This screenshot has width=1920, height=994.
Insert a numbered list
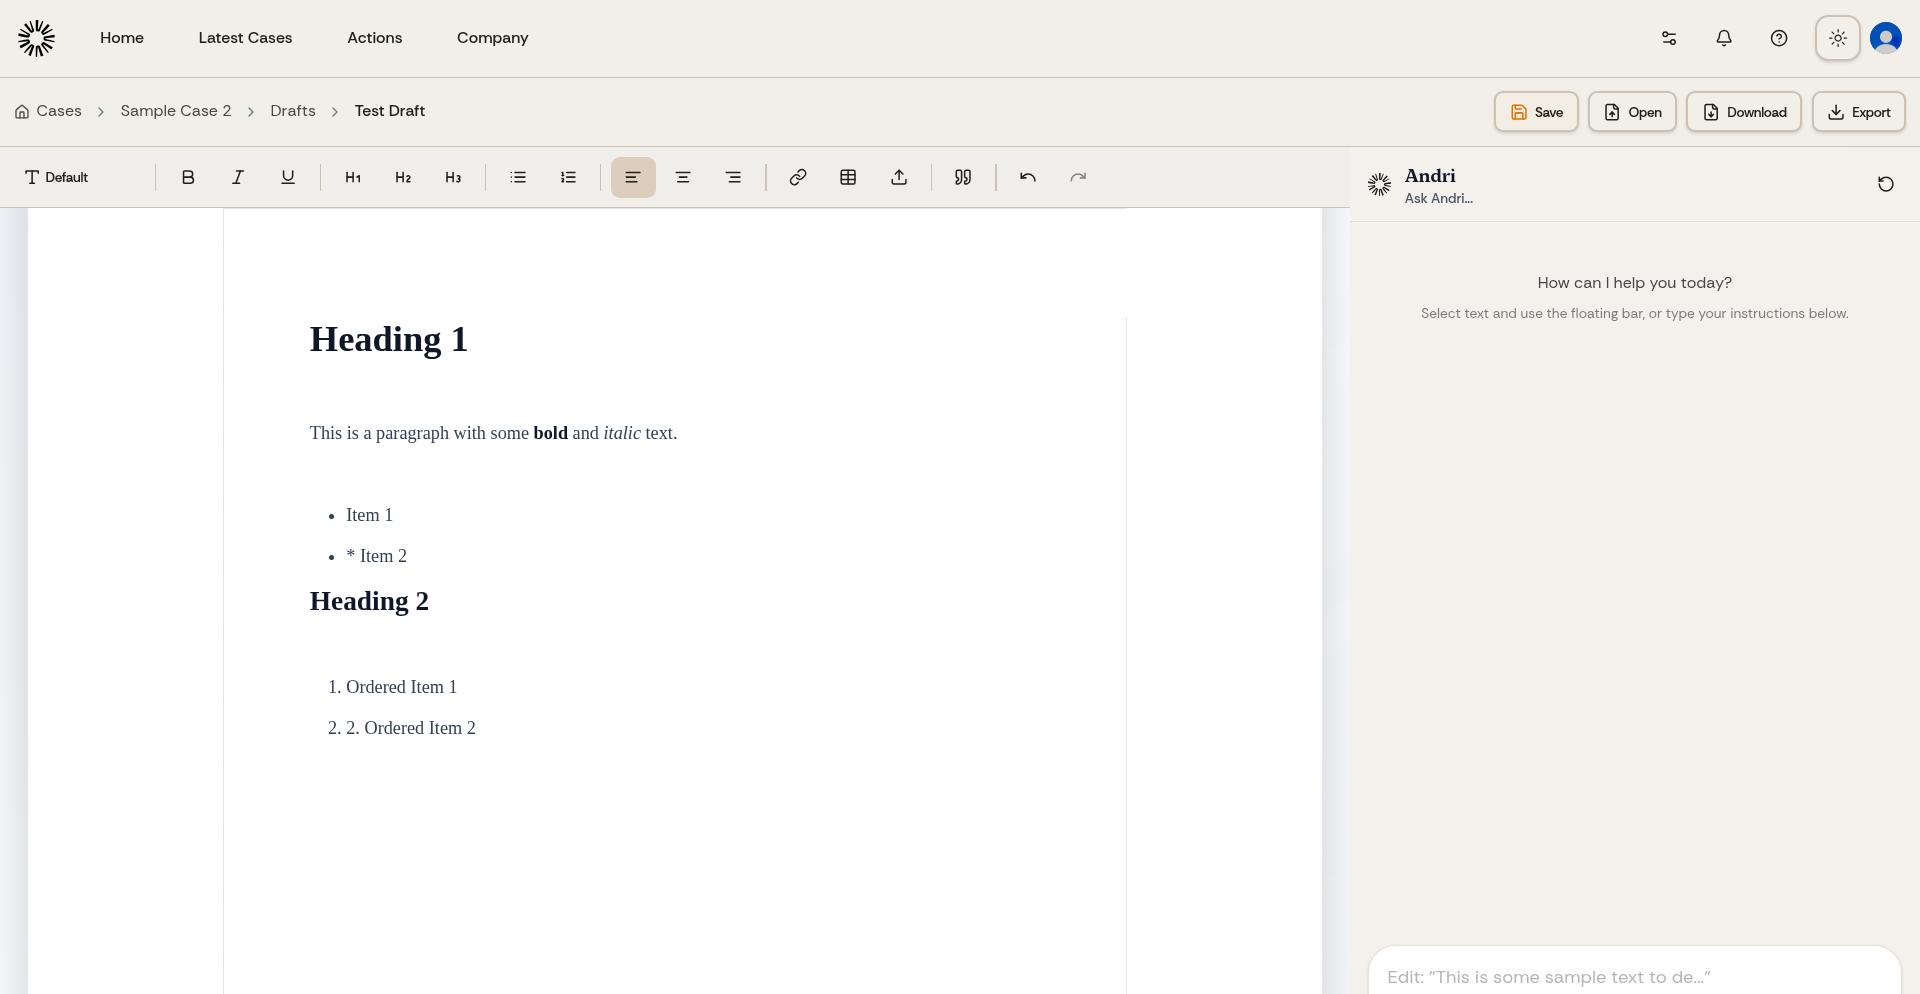click(568, 178)
